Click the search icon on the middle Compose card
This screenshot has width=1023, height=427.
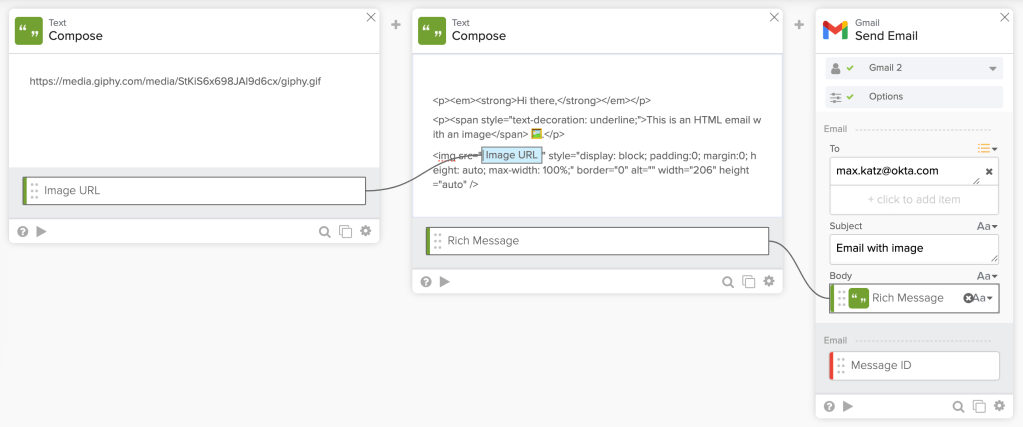point(729,282)
